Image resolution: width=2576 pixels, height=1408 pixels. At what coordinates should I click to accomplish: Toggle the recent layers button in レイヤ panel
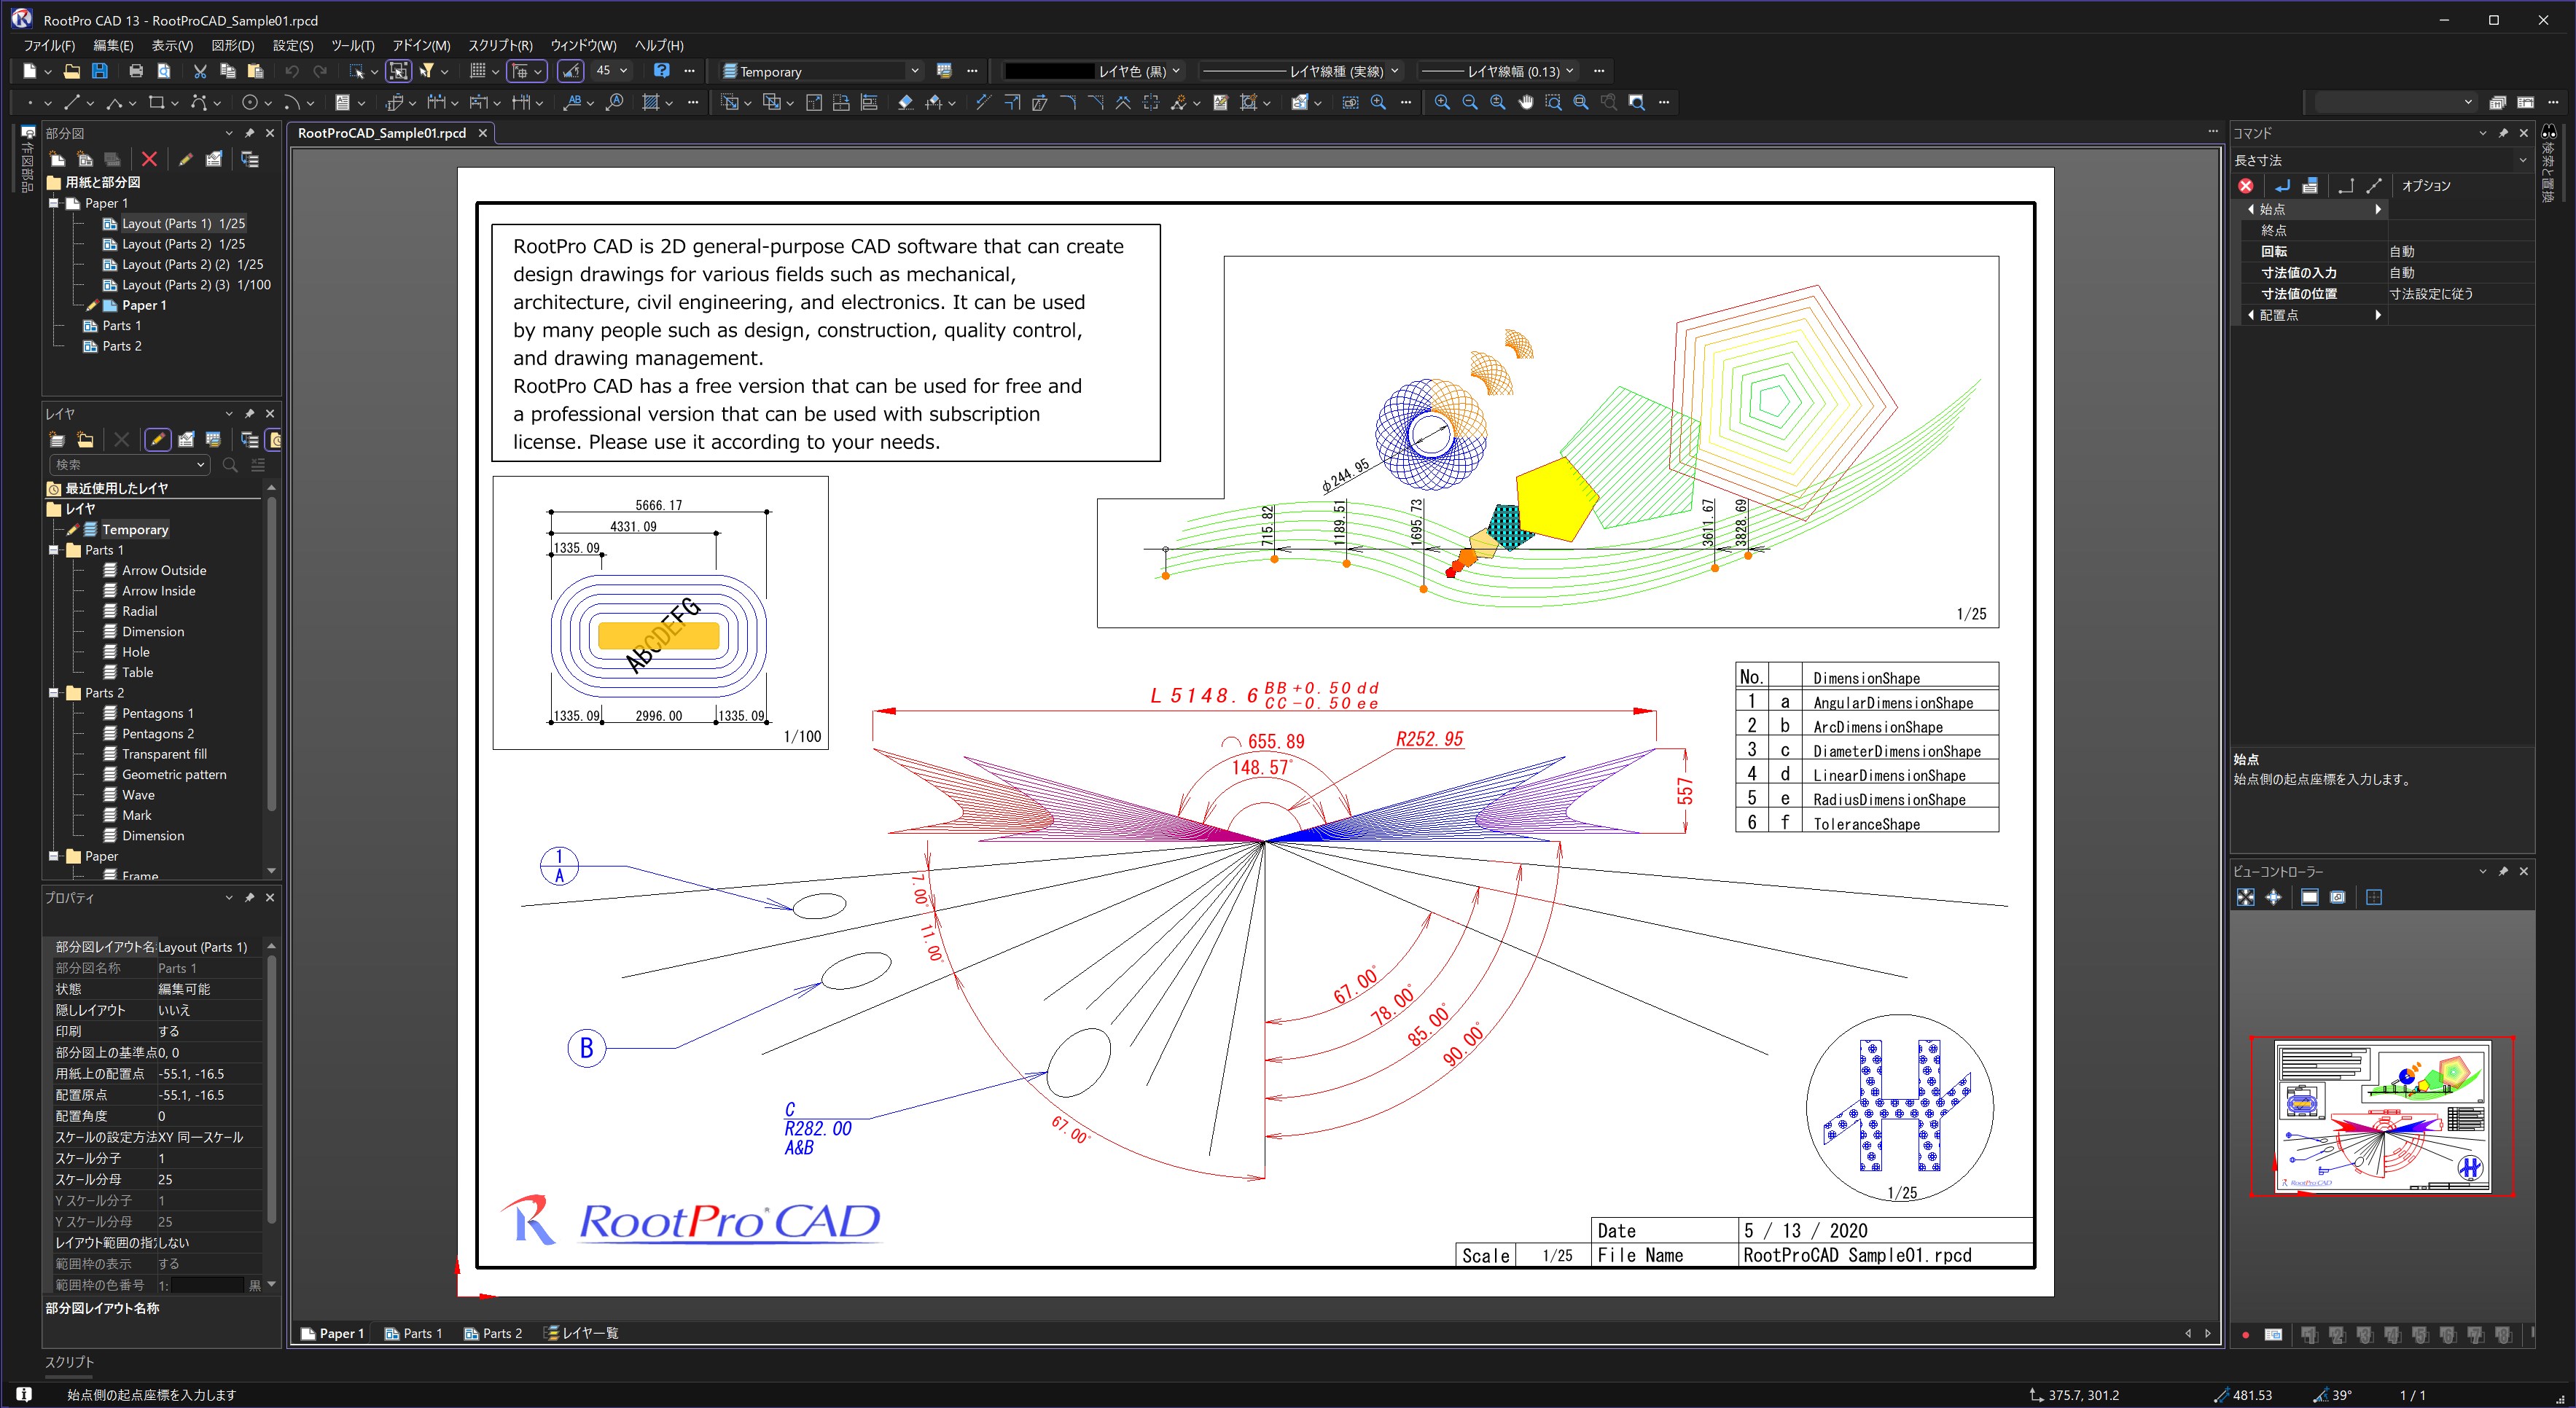tap(275, 439)
